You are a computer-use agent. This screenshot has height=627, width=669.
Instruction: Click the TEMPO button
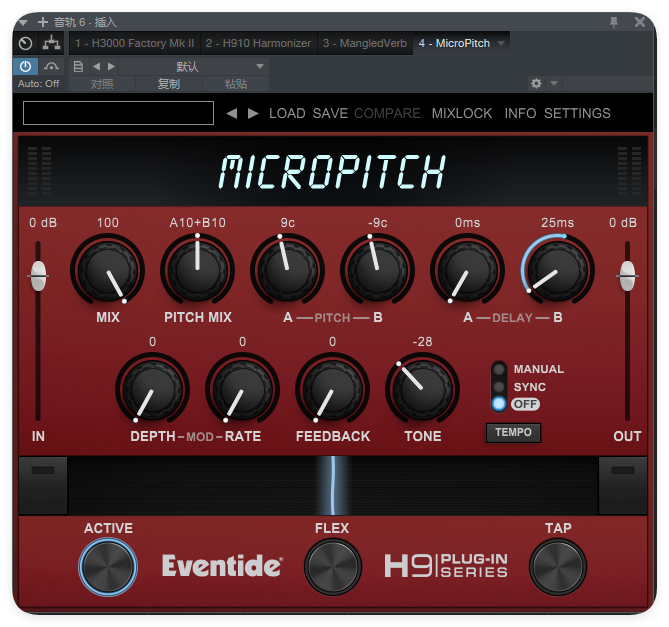[x=513, y=433]
